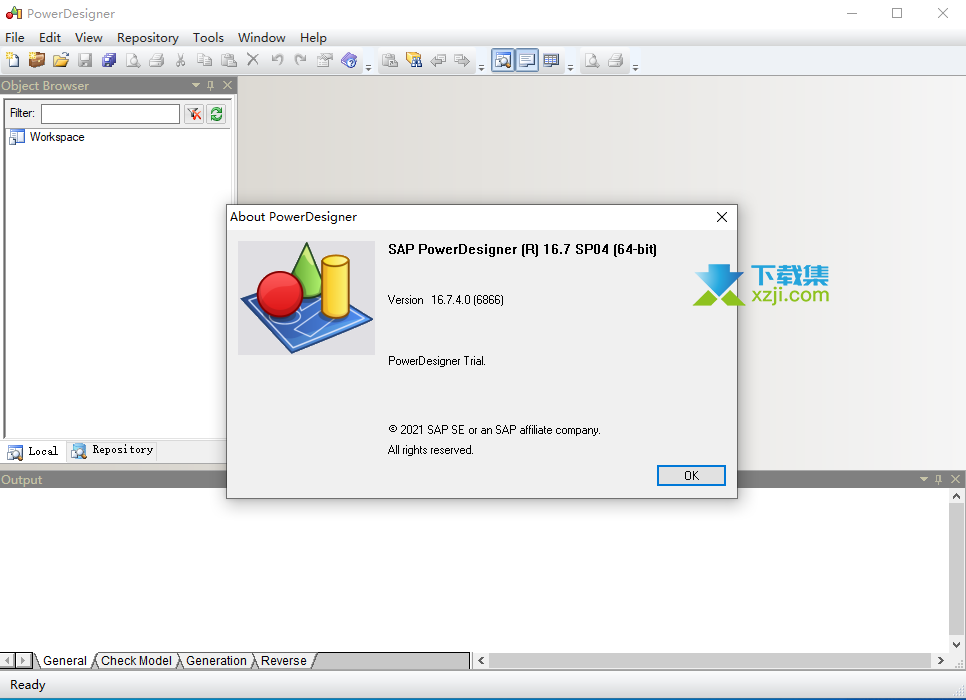
Task: Click Output vertical scrollbar down arrow
Action: tap(956, 645)
